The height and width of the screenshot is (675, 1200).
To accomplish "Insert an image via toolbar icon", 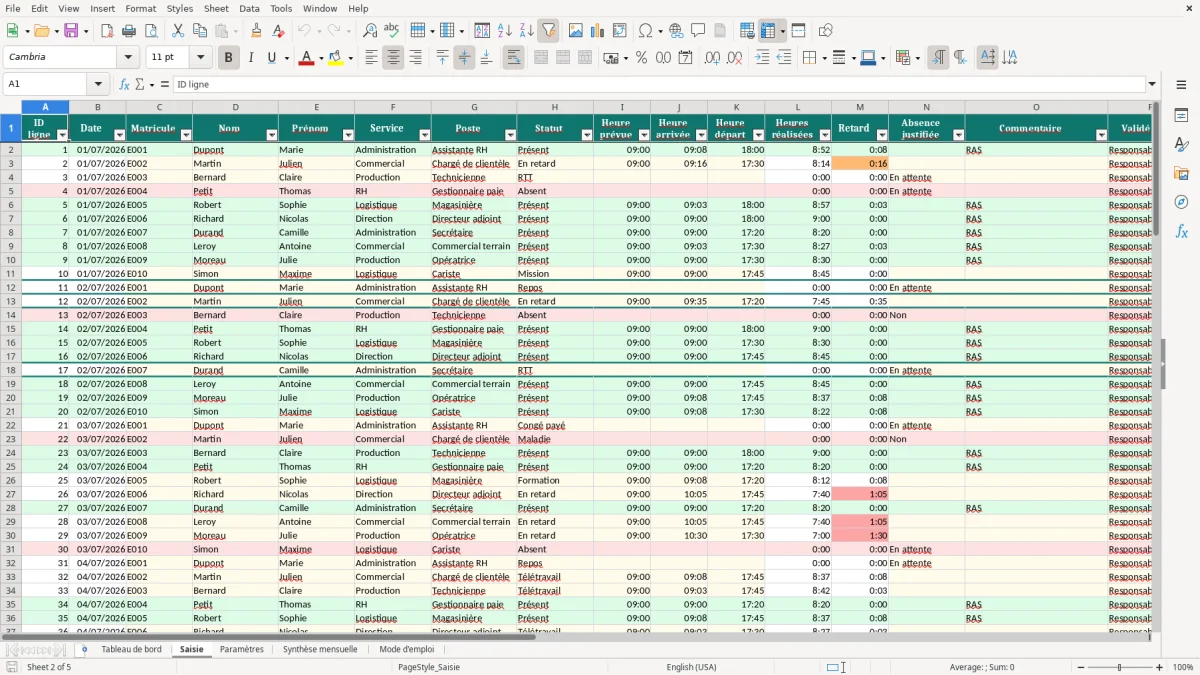I will click(x=576, y=31).
